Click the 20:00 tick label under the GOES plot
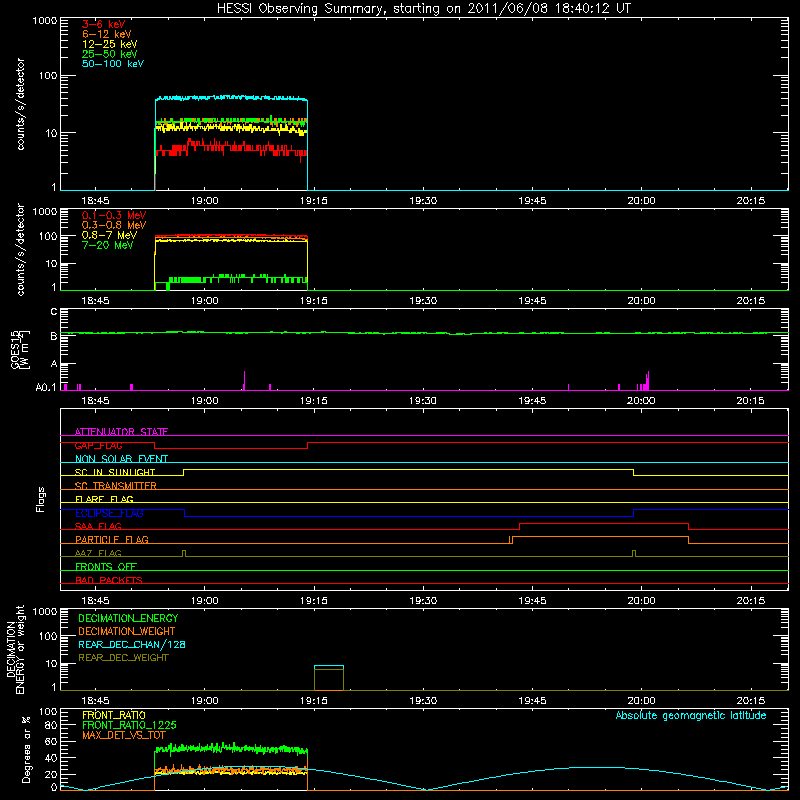 click(641, 401)
